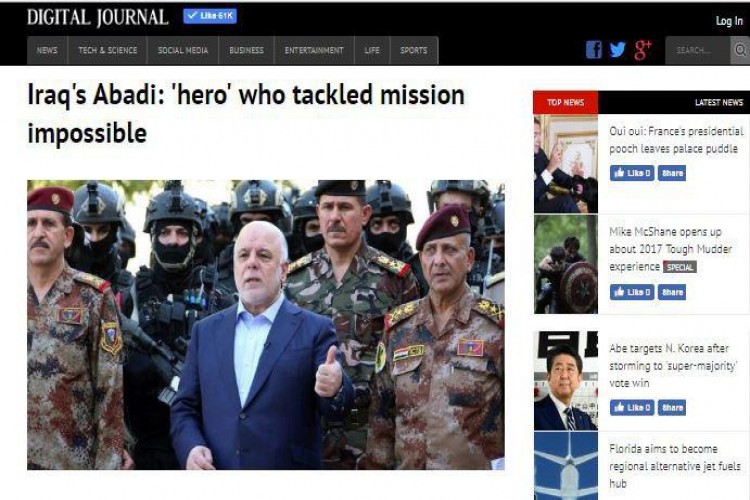Open the Google Plus icon

pos(643,50)
